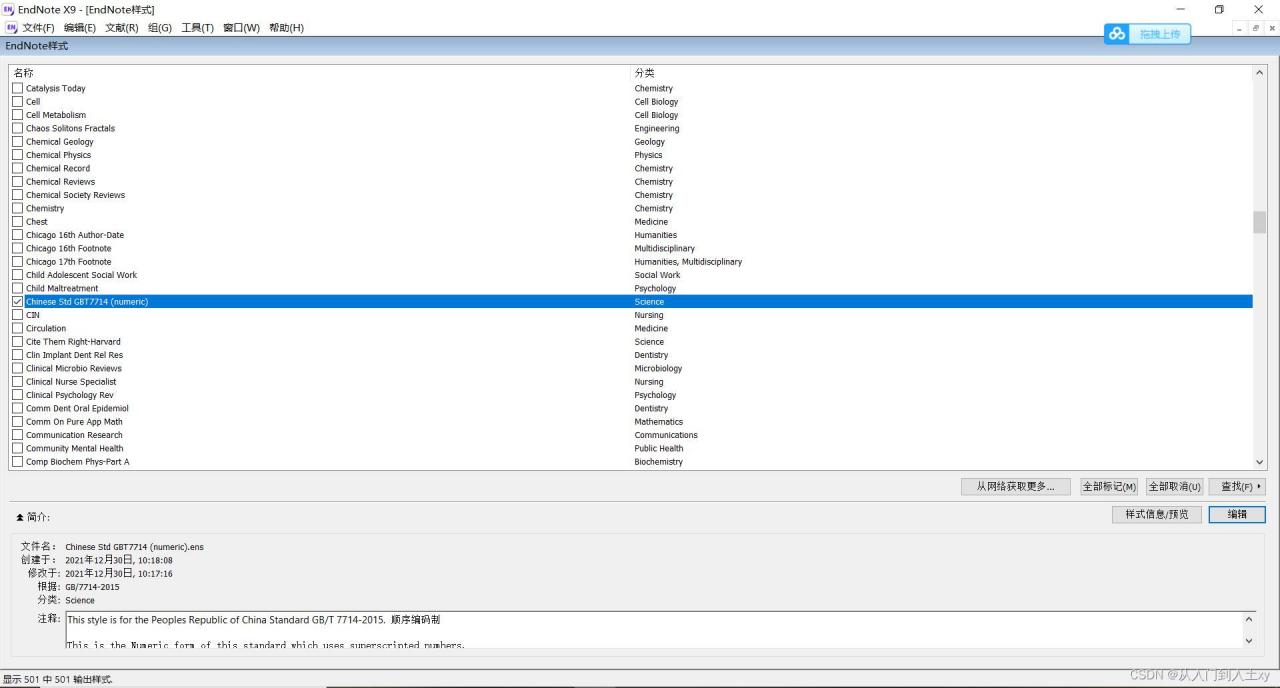Open the 编辑(E) menu
The height and width of the screenshot is (688, 1280).
click(80, 27)
